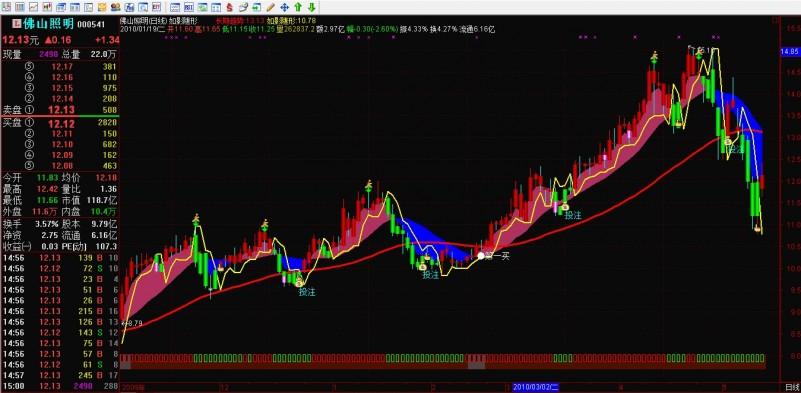
Task: Click the sell level ② price 12.14
Action: click(x=62, y=99)
